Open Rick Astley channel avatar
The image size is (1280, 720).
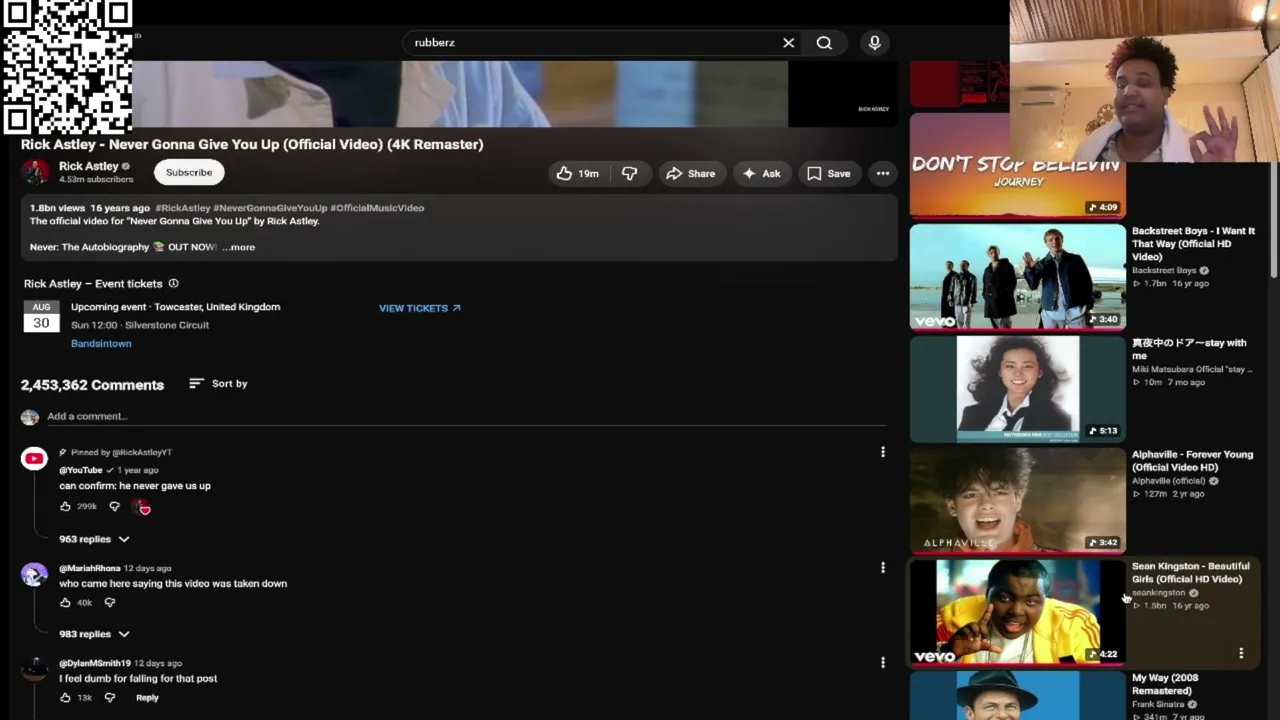(x=36, y=172)
